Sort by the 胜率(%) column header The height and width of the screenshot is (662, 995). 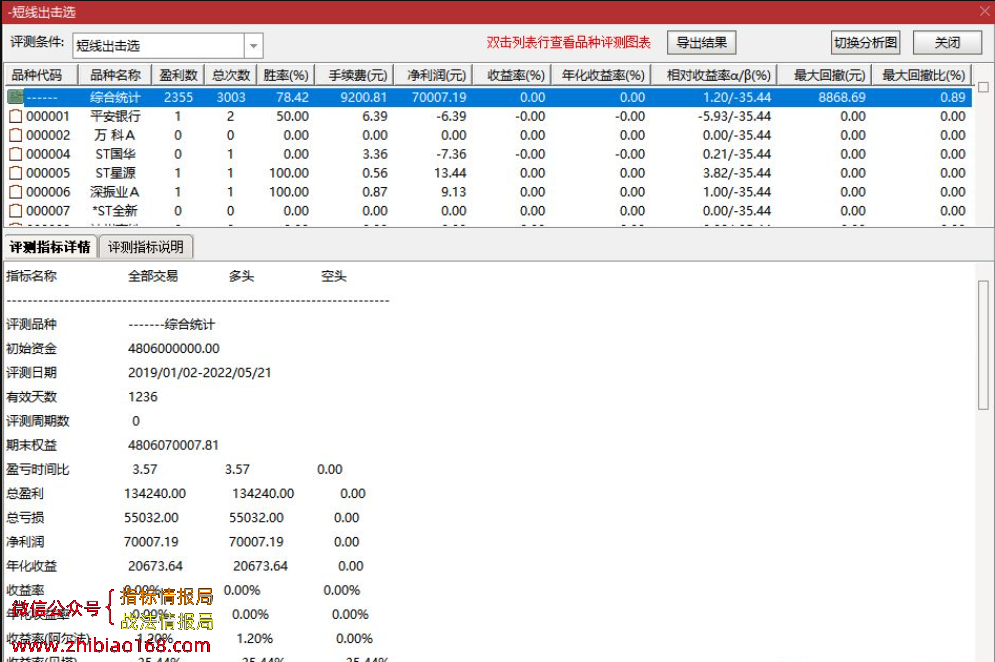click(286, 75)
